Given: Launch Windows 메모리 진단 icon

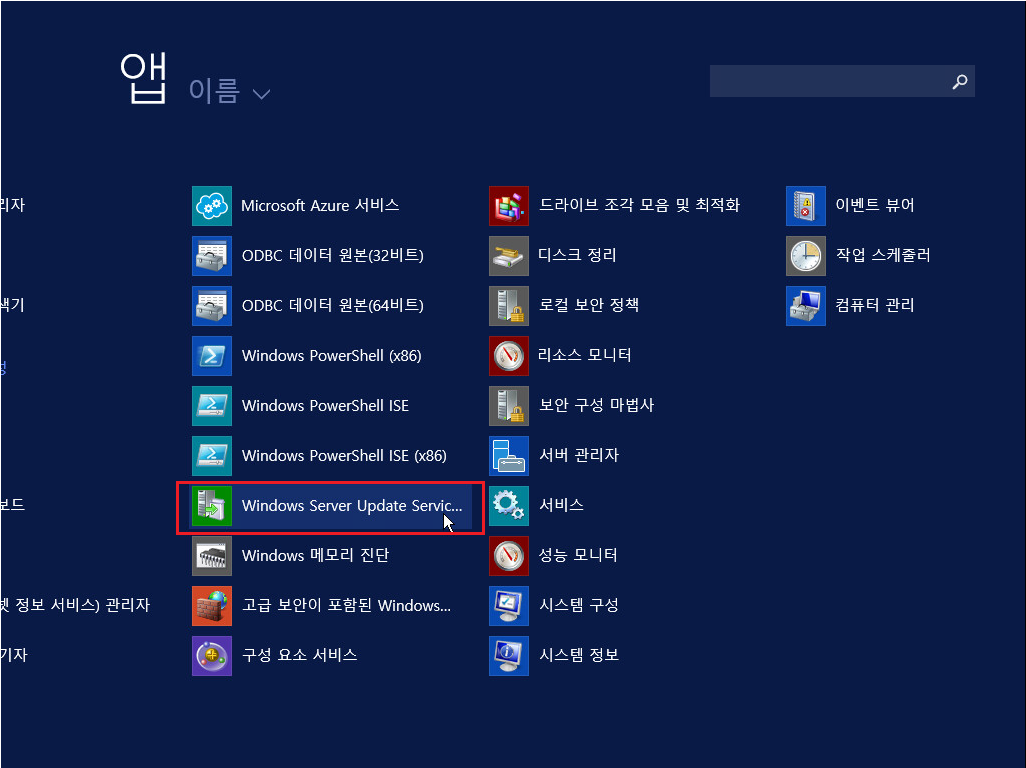Looking at the screenshot, I should tap(211, 556).
